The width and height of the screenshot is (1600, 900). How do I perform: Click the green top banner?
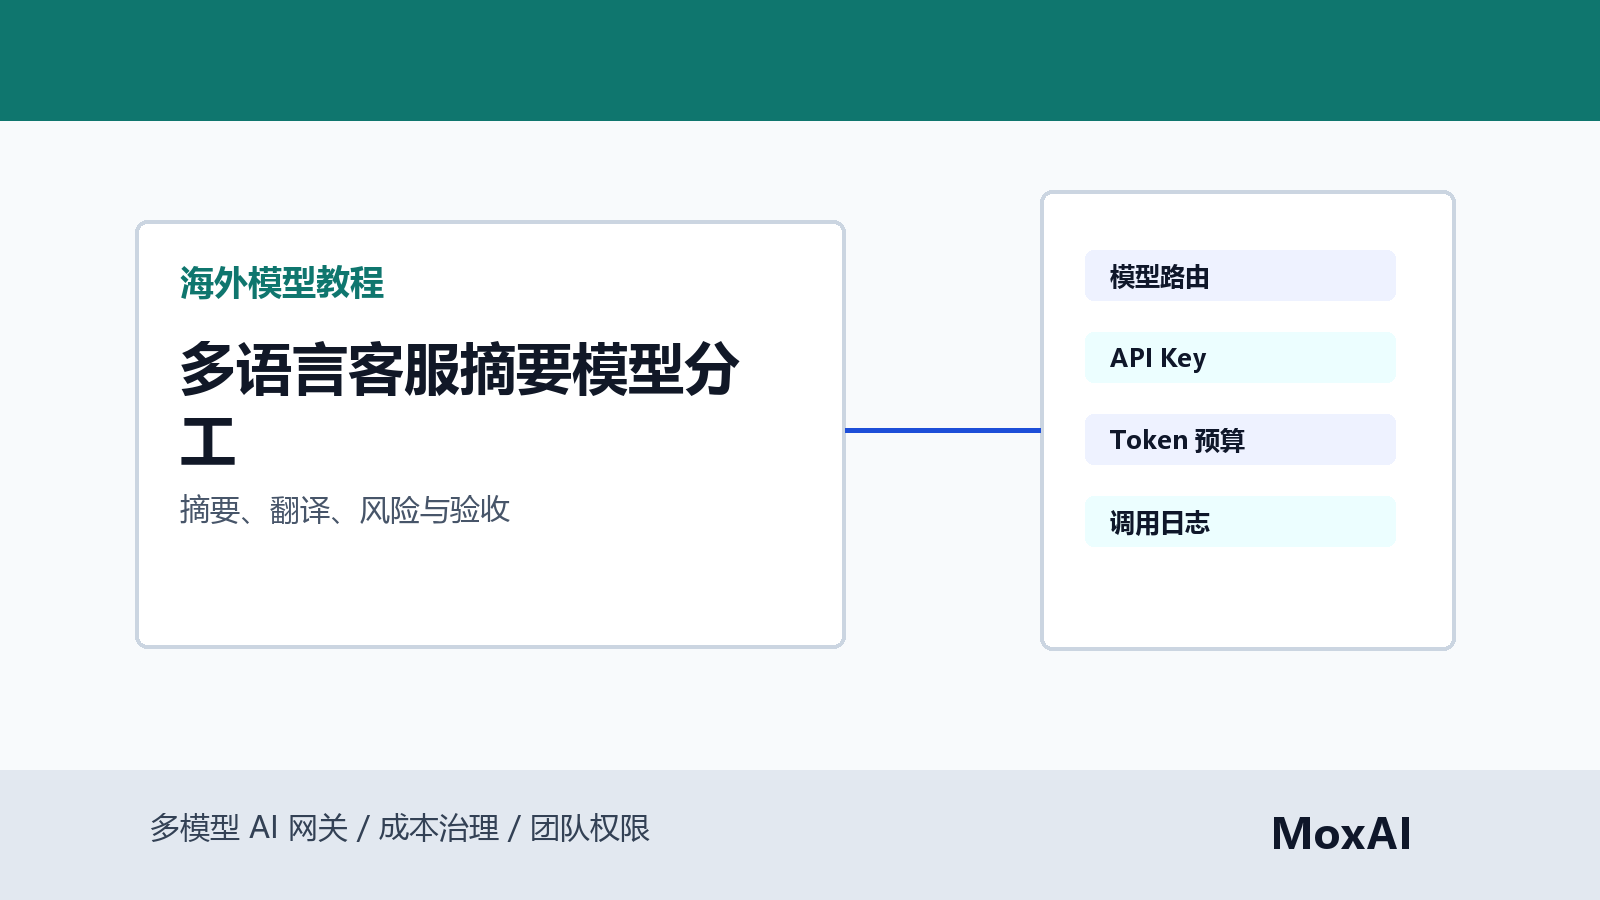(x=800, y=60)
